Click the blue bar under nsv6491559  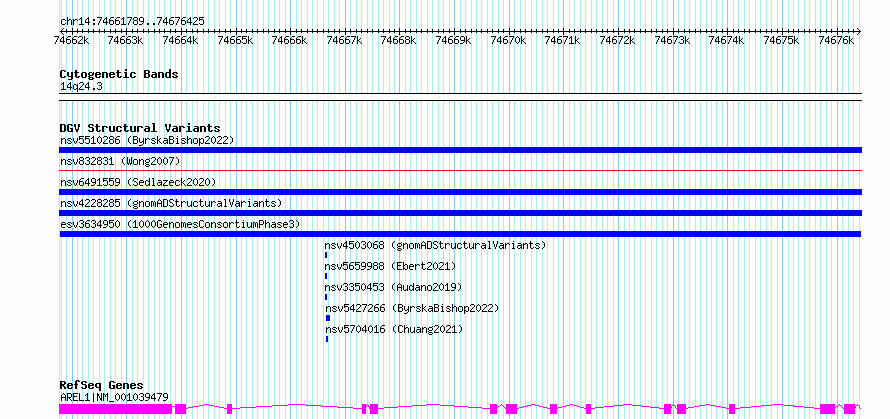460,192
